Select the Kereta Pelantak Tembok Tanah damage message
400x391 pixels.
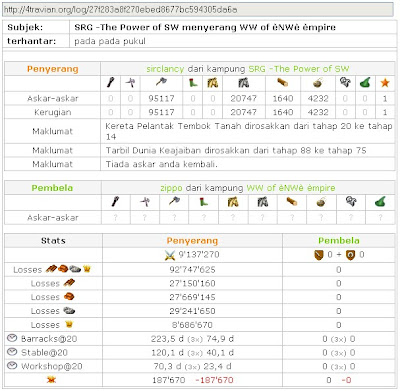click(248, 131)
